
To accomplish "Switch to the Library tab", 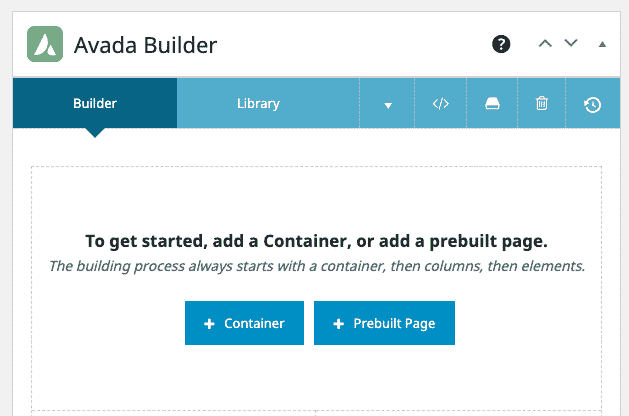I will [258, 103].
